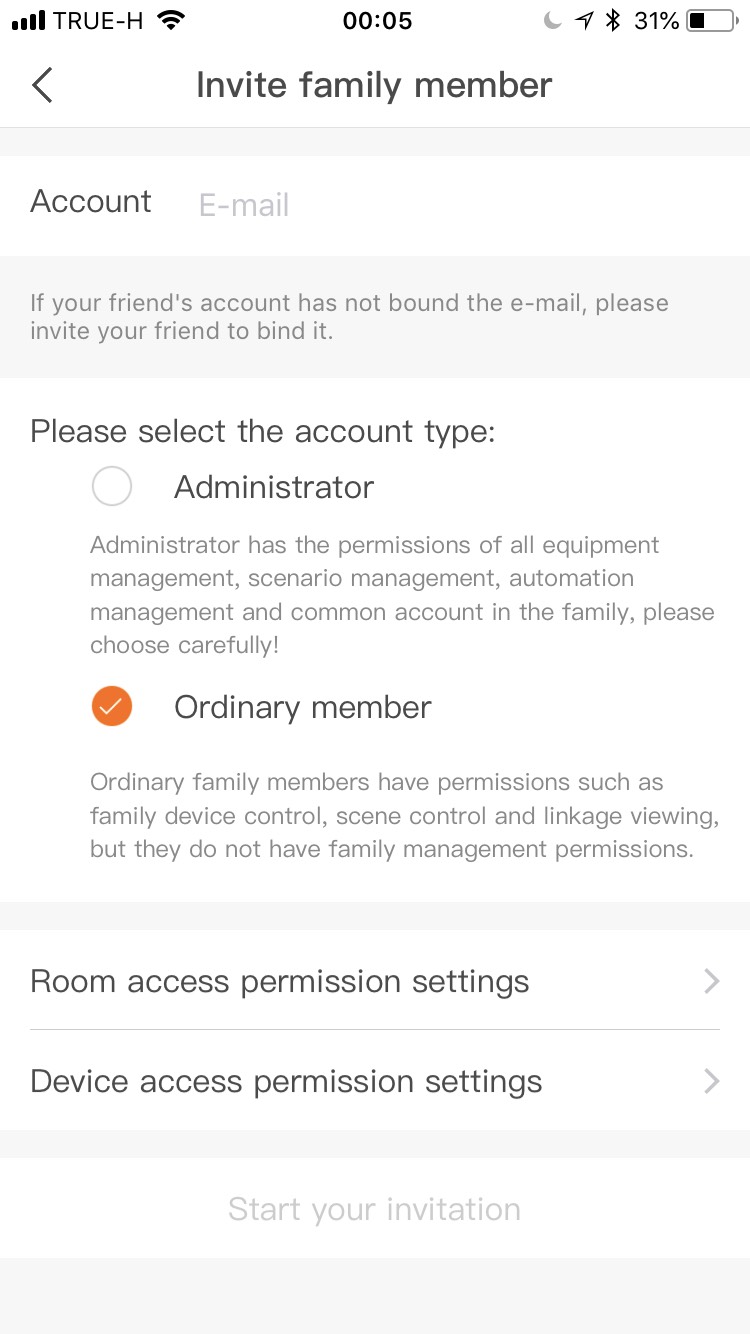
Task: Tap the clock time in status bar
Action: point(377,21)
